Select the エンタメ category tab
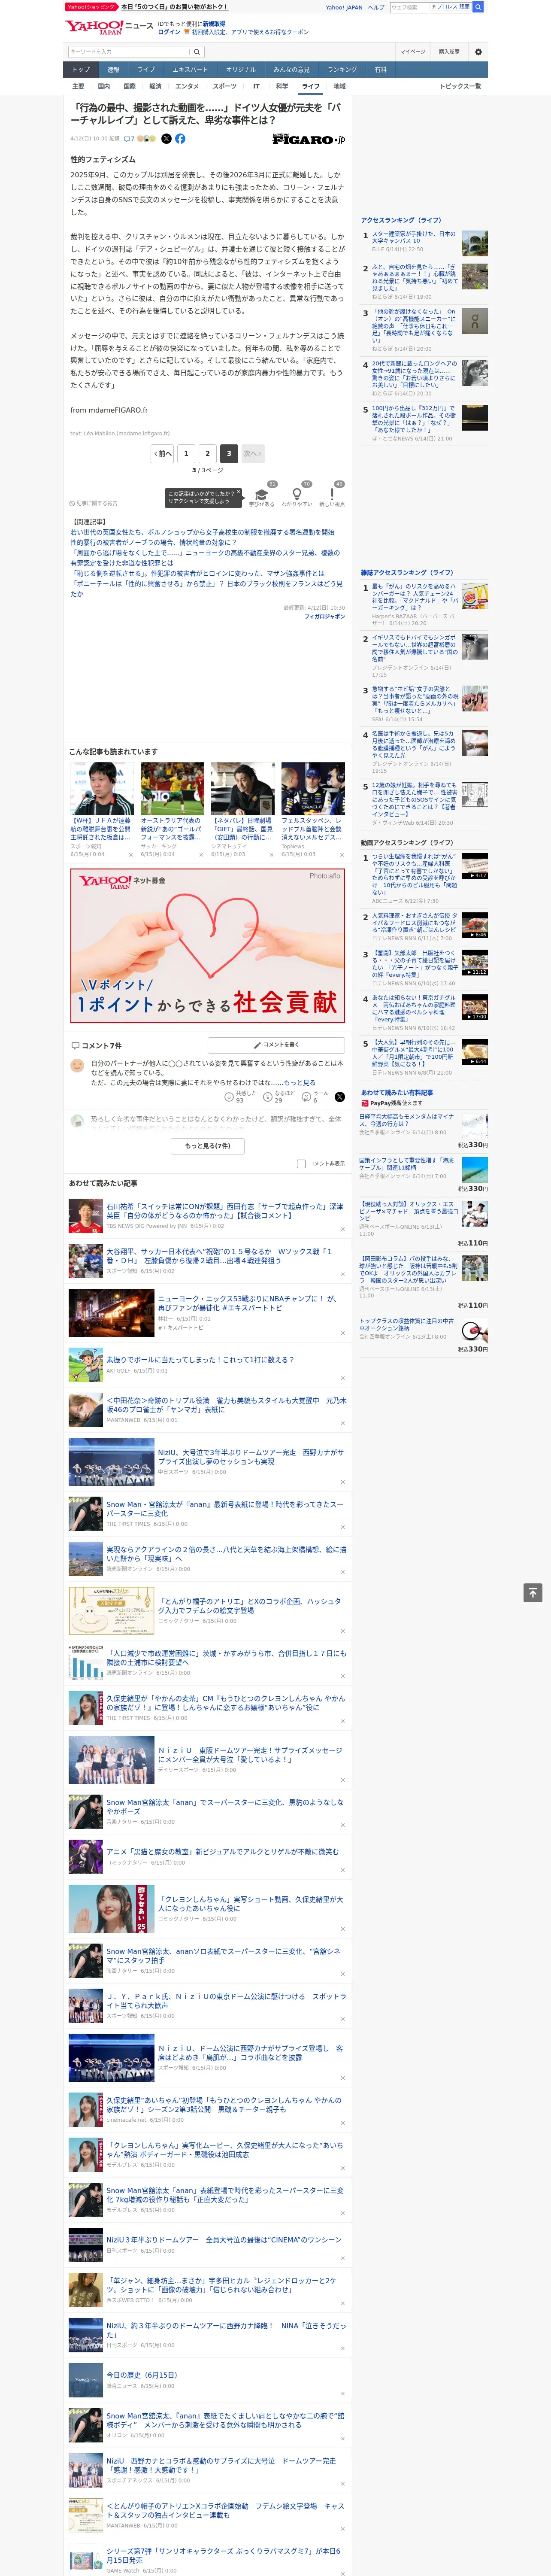The image size is (551, 2576). pos(187,86)
